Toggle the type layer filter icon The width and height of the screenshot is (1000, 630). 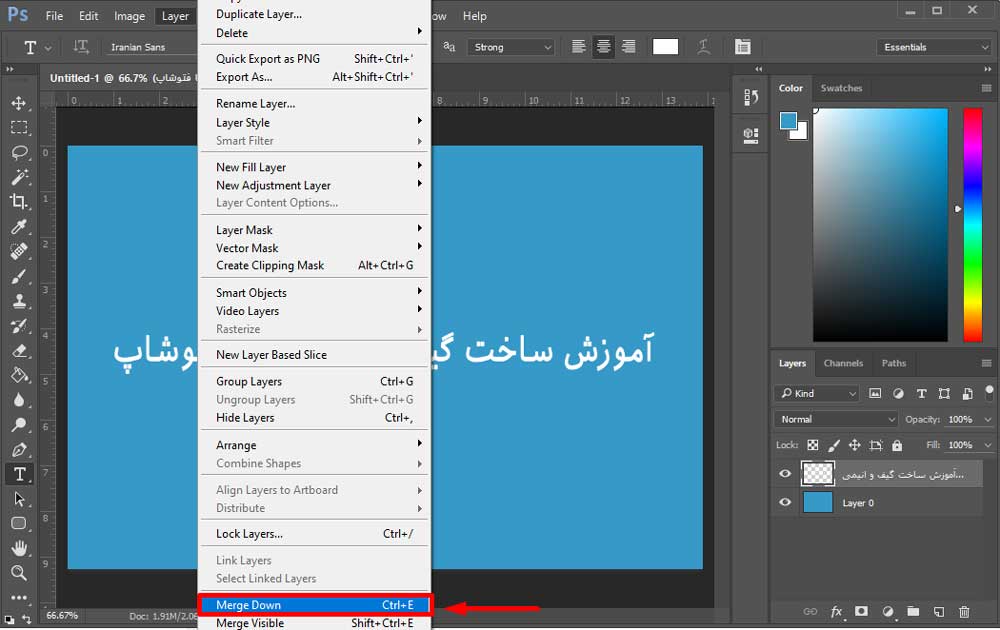pos(922,393)
